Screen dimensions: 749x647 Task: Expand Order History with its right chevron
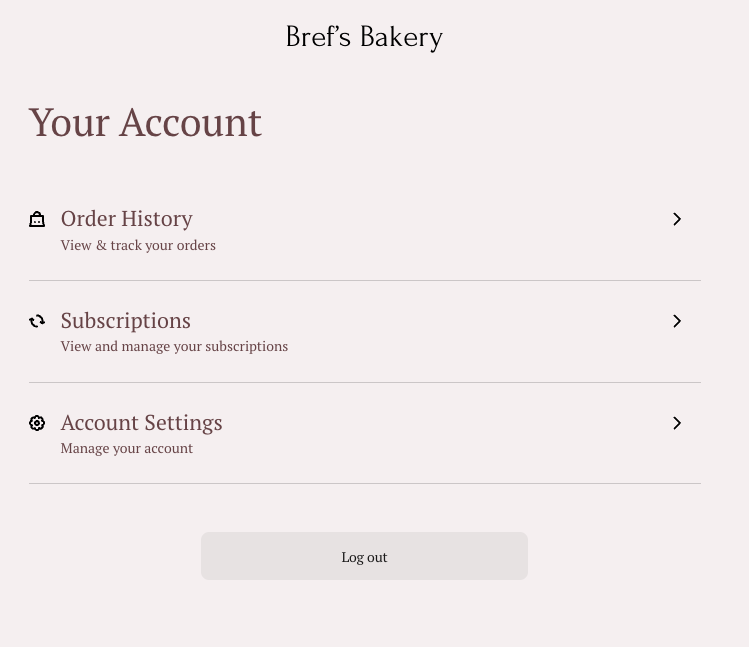click(677, 219)
